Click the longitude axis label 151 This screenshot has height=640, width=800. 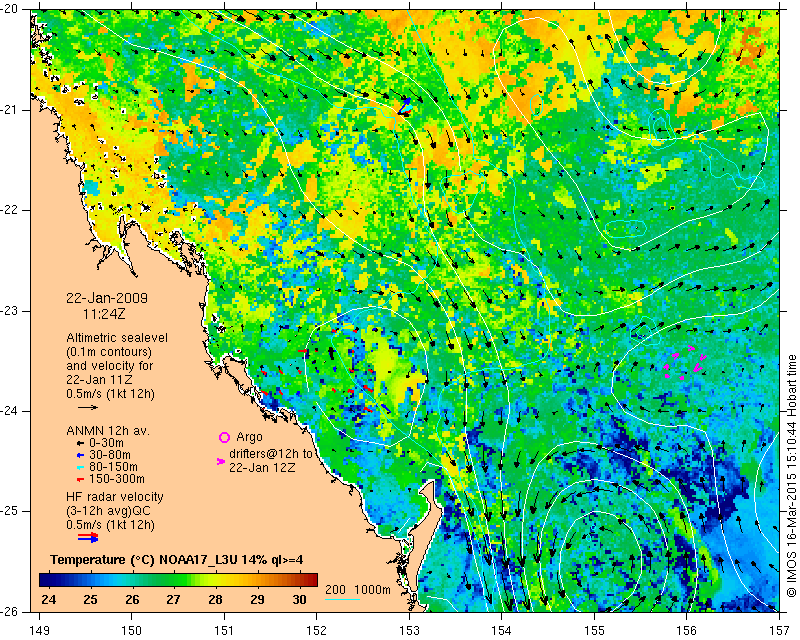coord(224,630)
